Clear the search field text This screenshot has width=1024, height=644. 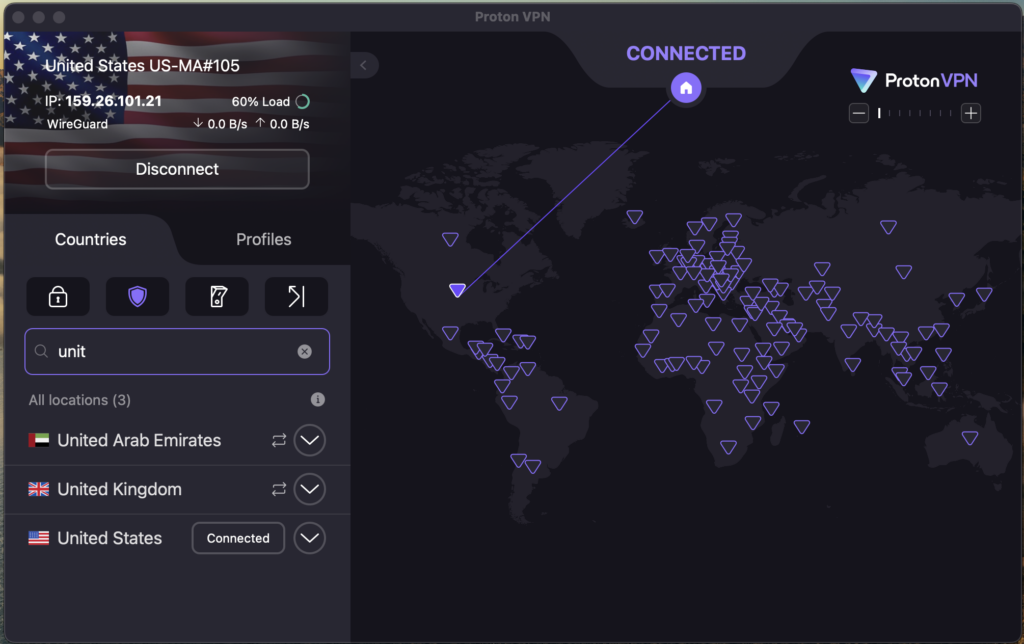304,351
